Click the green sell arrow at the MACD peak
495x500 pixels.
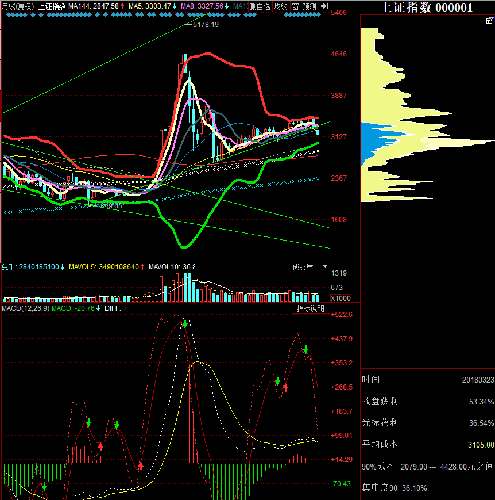pyautogui.click(x=185, y=324)
